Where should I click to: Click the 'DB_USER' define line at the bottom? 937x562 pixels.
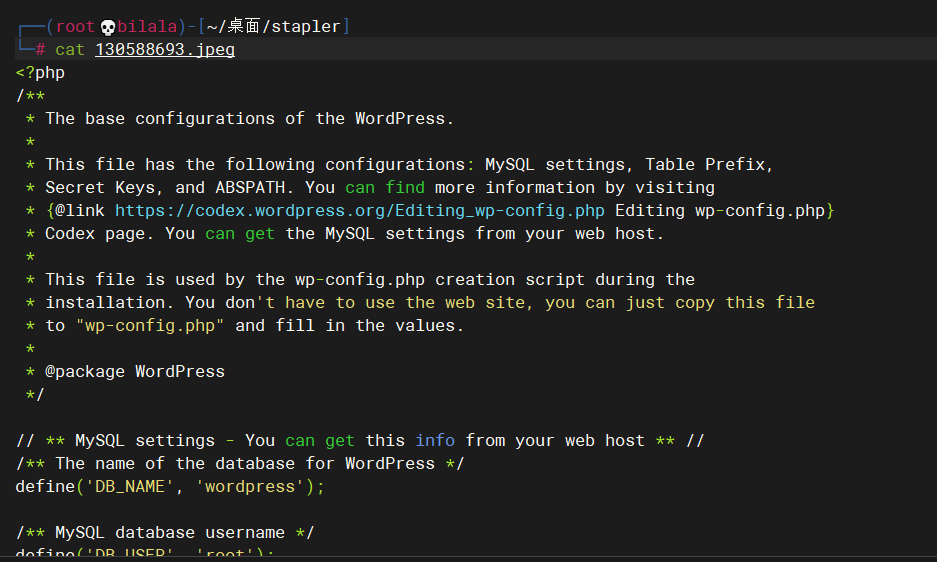click(x=145, y=553)
